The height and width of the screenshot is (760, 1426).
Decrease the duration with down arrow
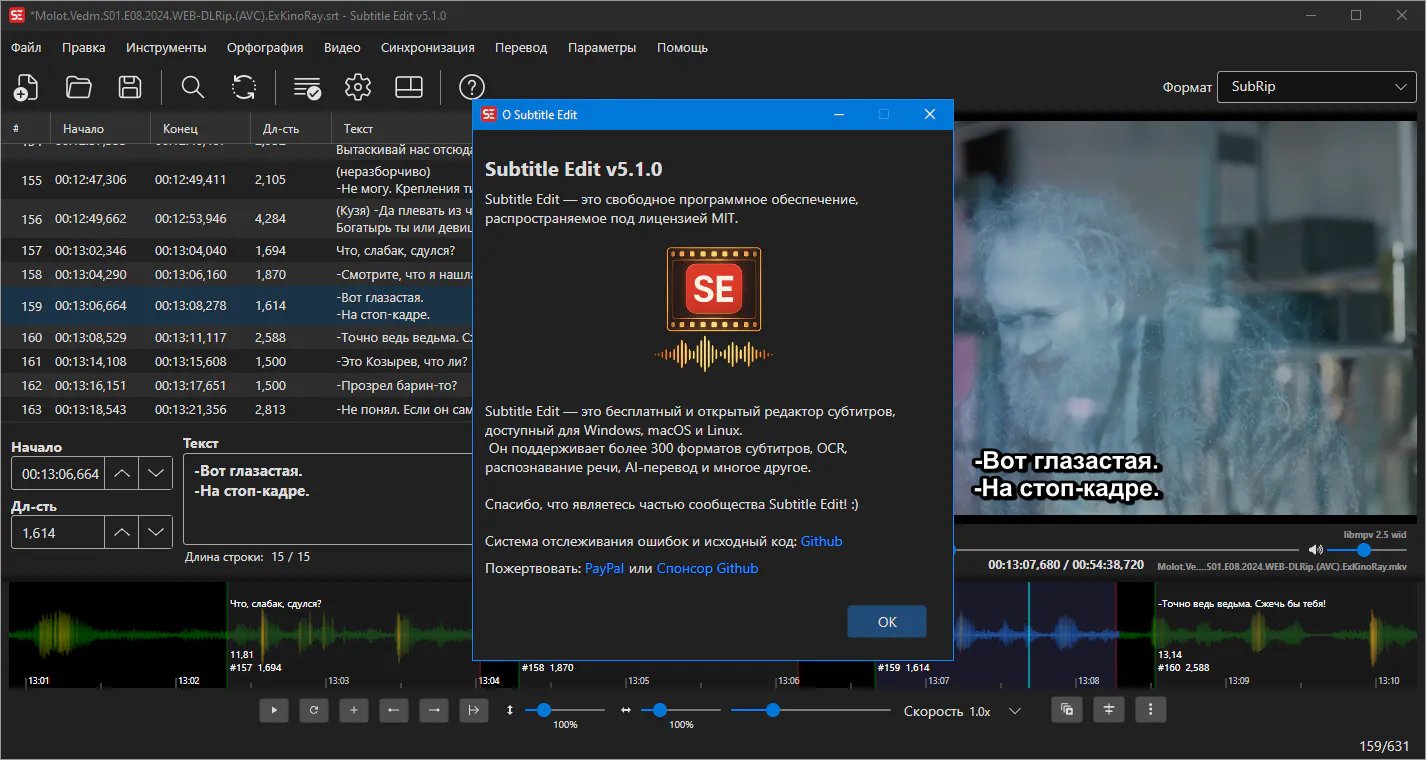tap(155, 533)
